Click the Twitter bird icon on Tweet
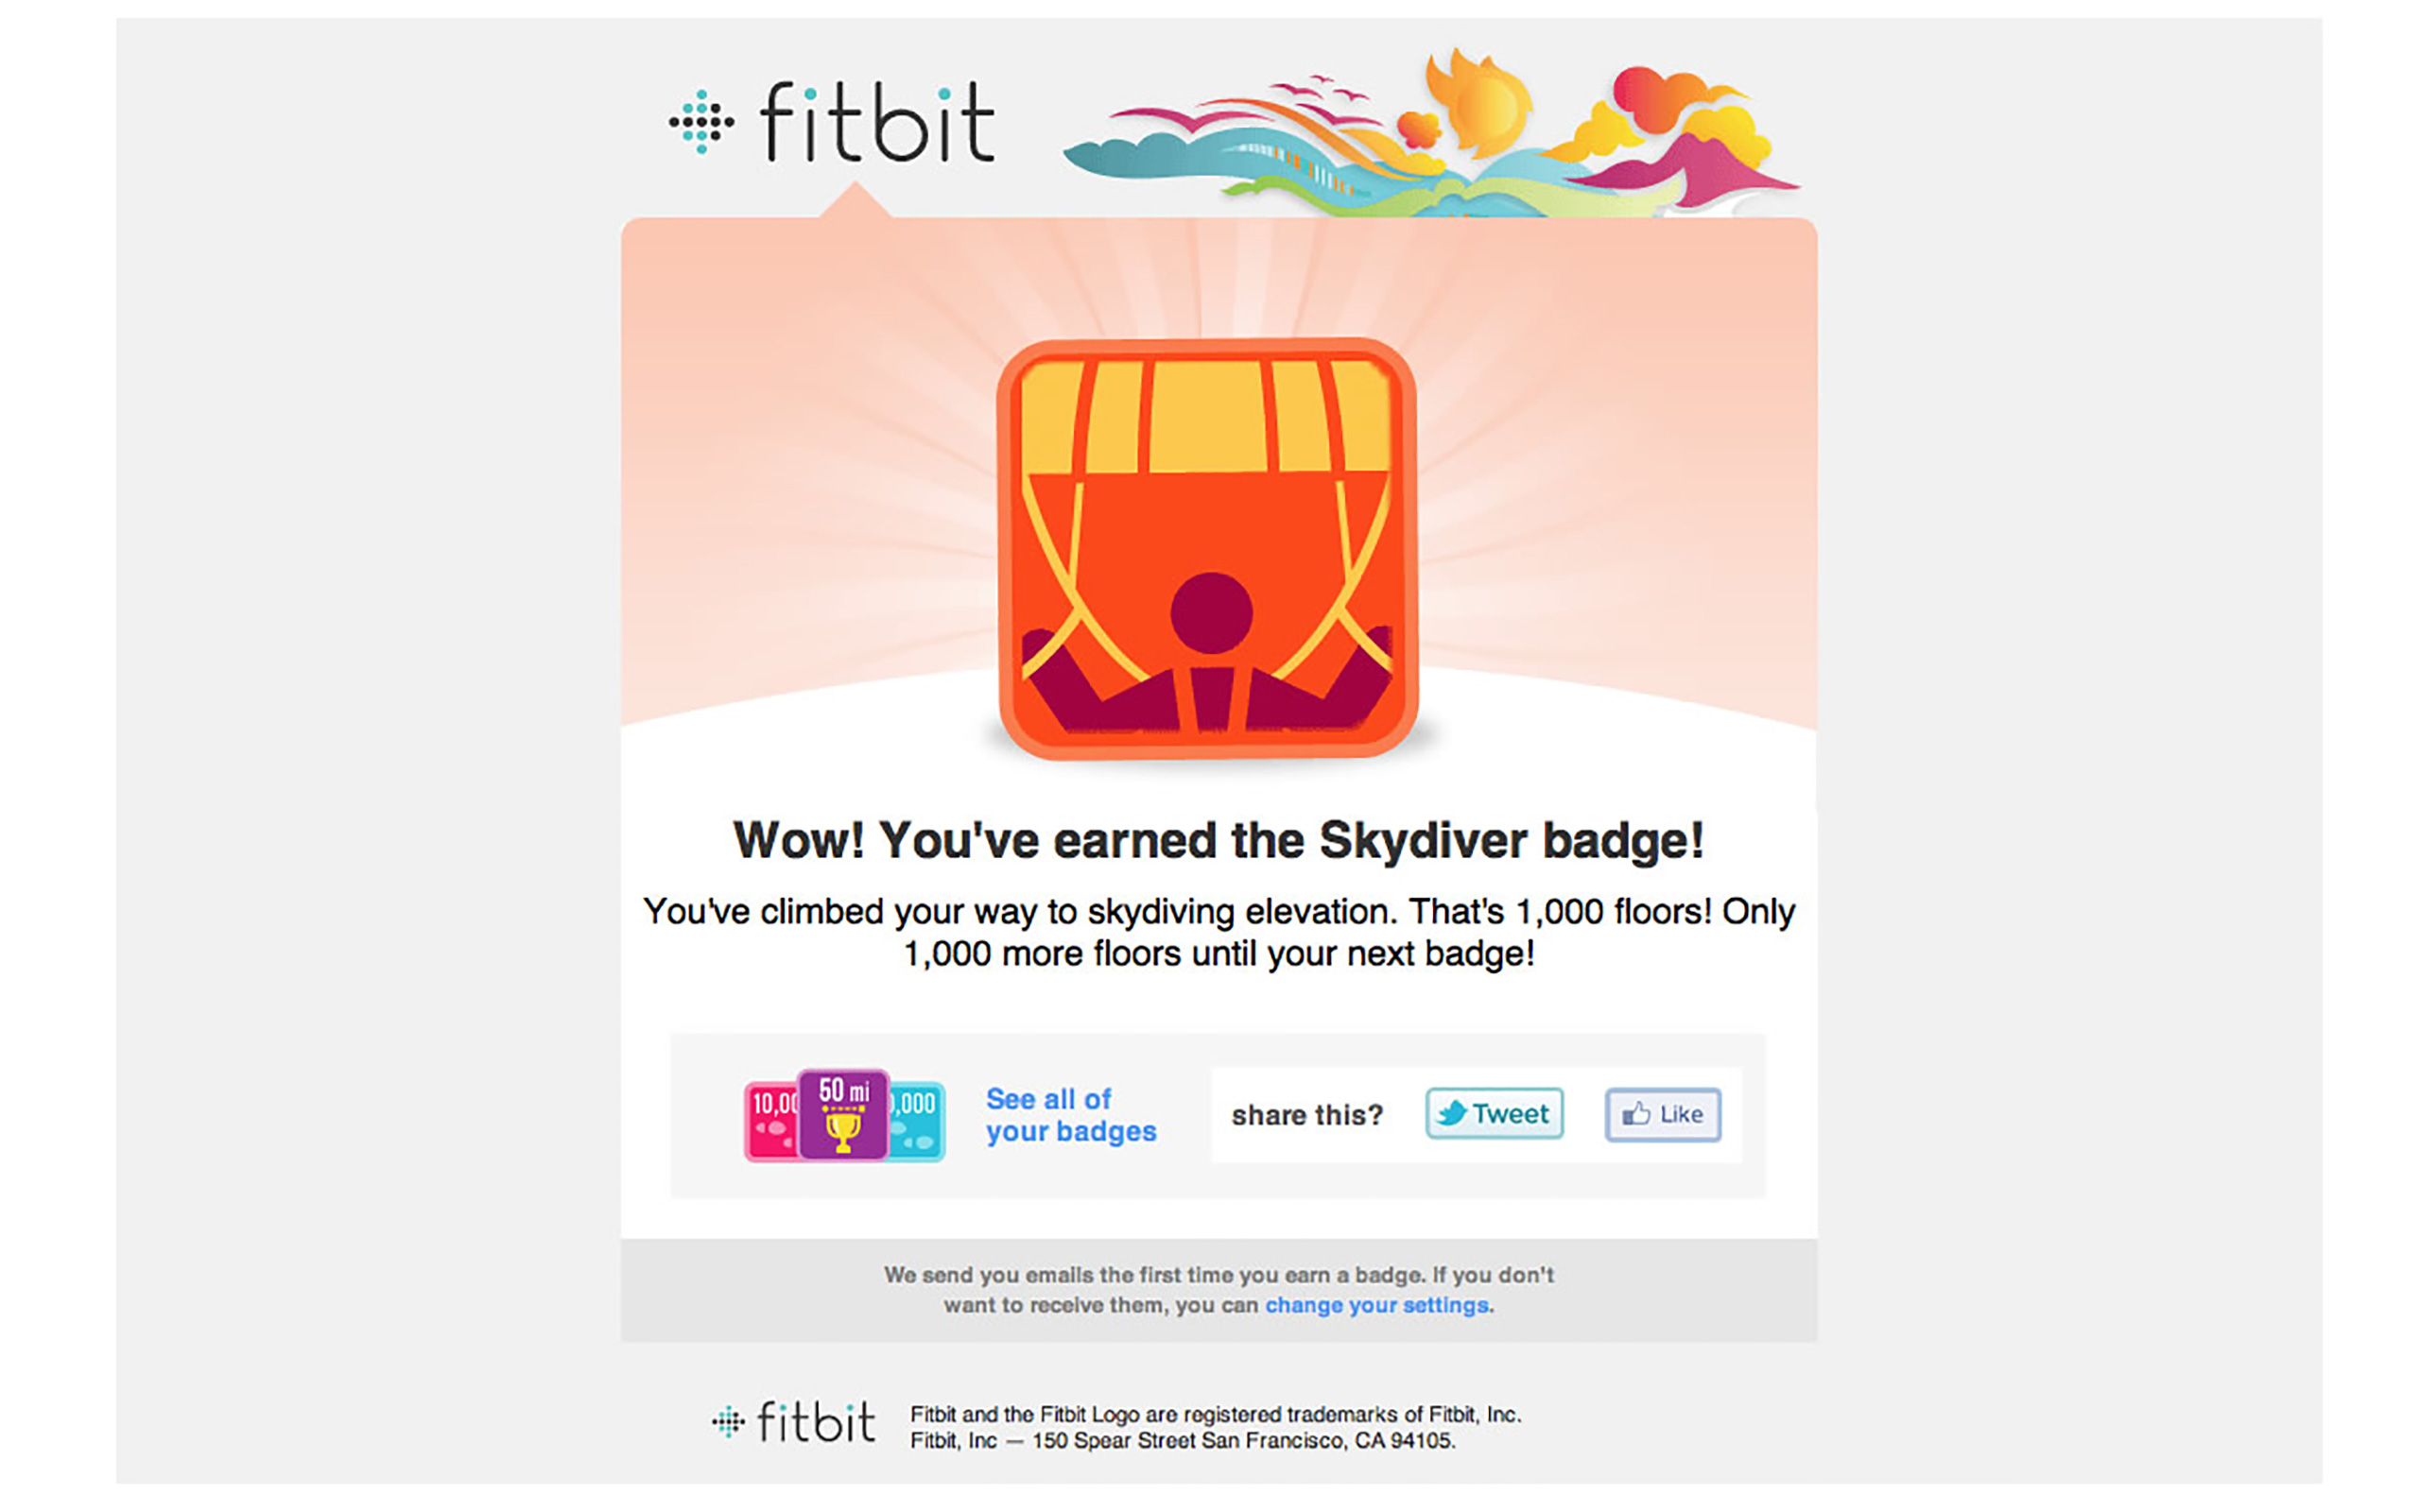The width and height of the screenshot is (2420, 1512). point(1451,1113)
